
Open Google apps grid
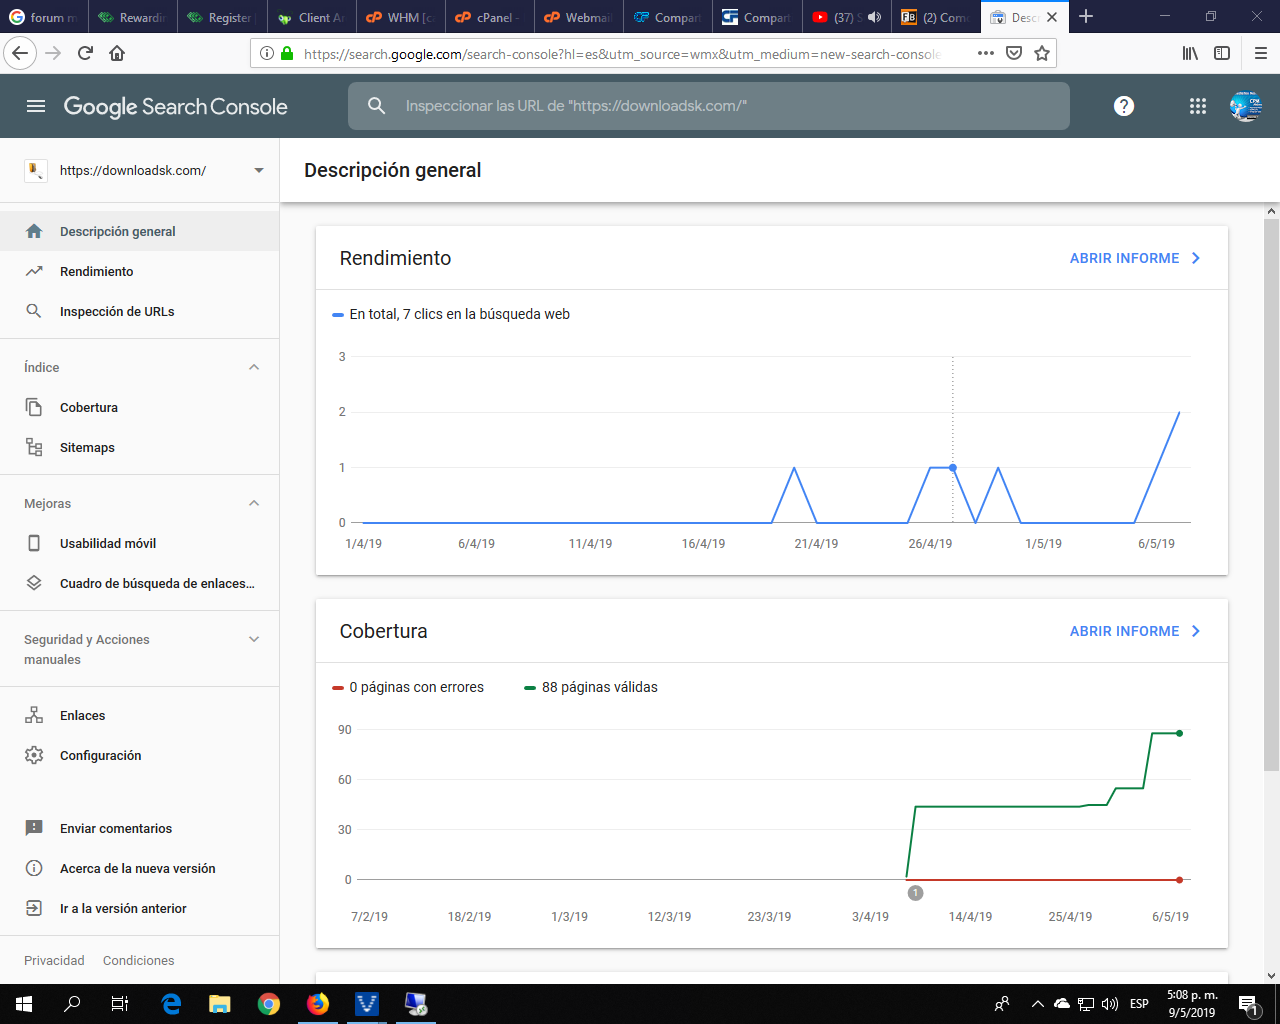(x=1198, y=106)
